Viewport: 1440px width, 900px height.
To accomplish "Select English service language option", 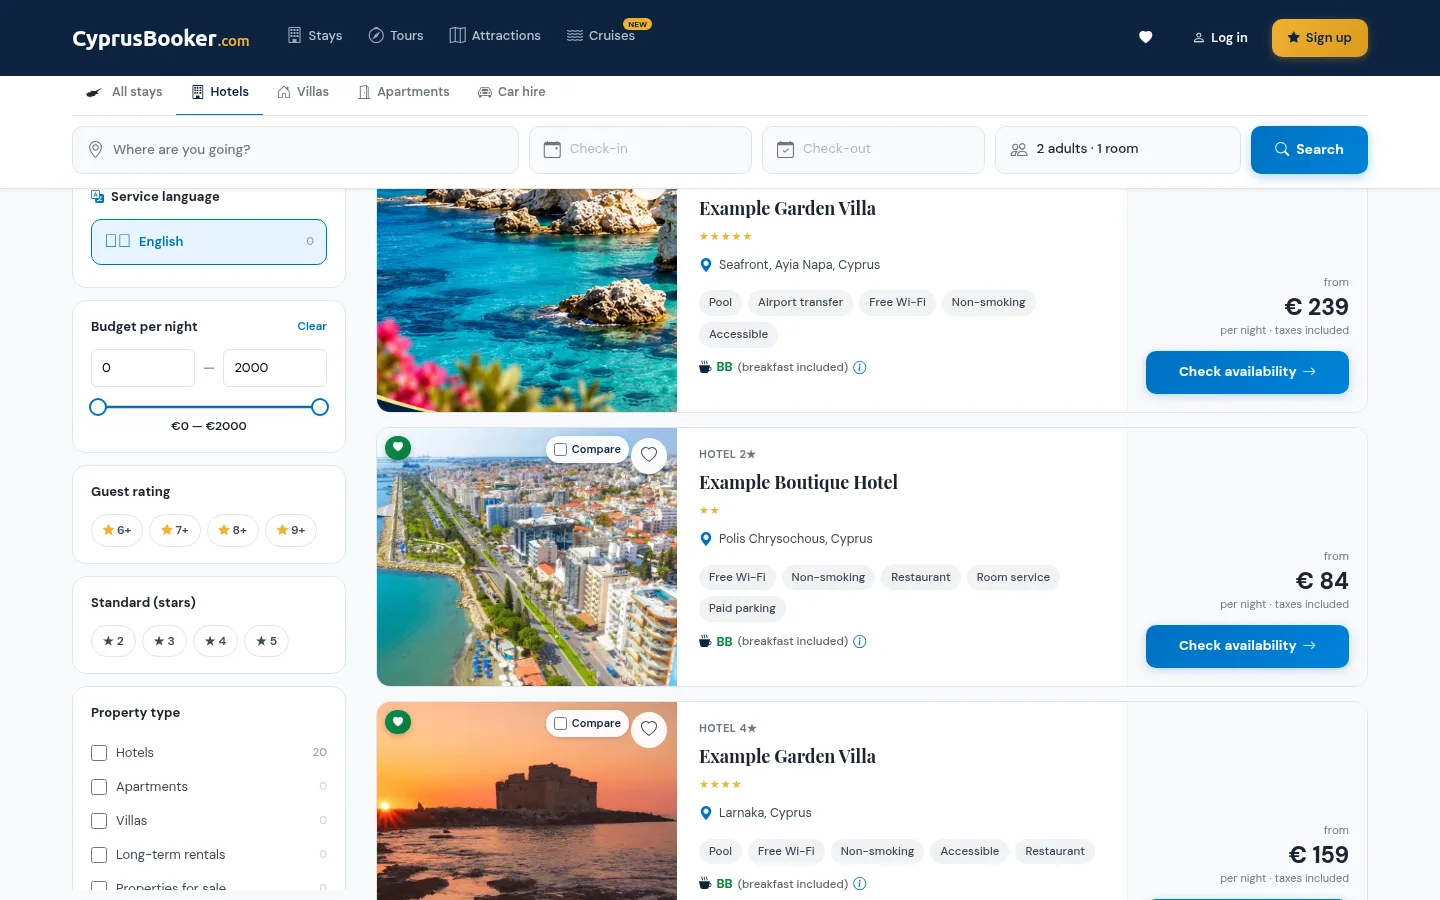I will 209,242.
